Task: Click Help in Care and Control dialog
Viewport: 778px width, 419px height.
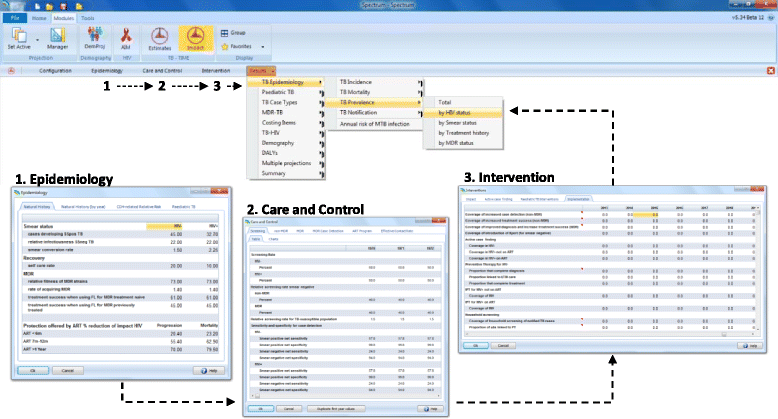Action: tap(431, 409)
